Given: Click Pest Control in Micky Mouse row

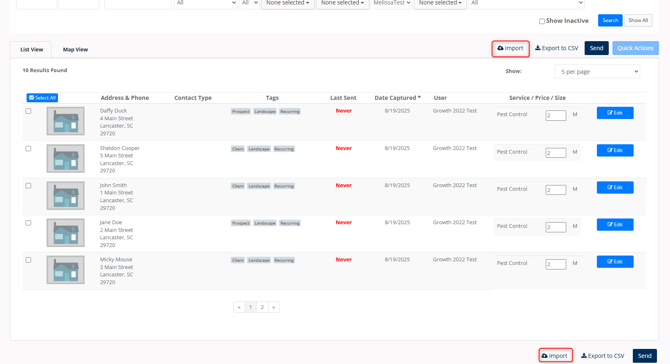Looking at the screenshot, I should click(x=512, y=263).
